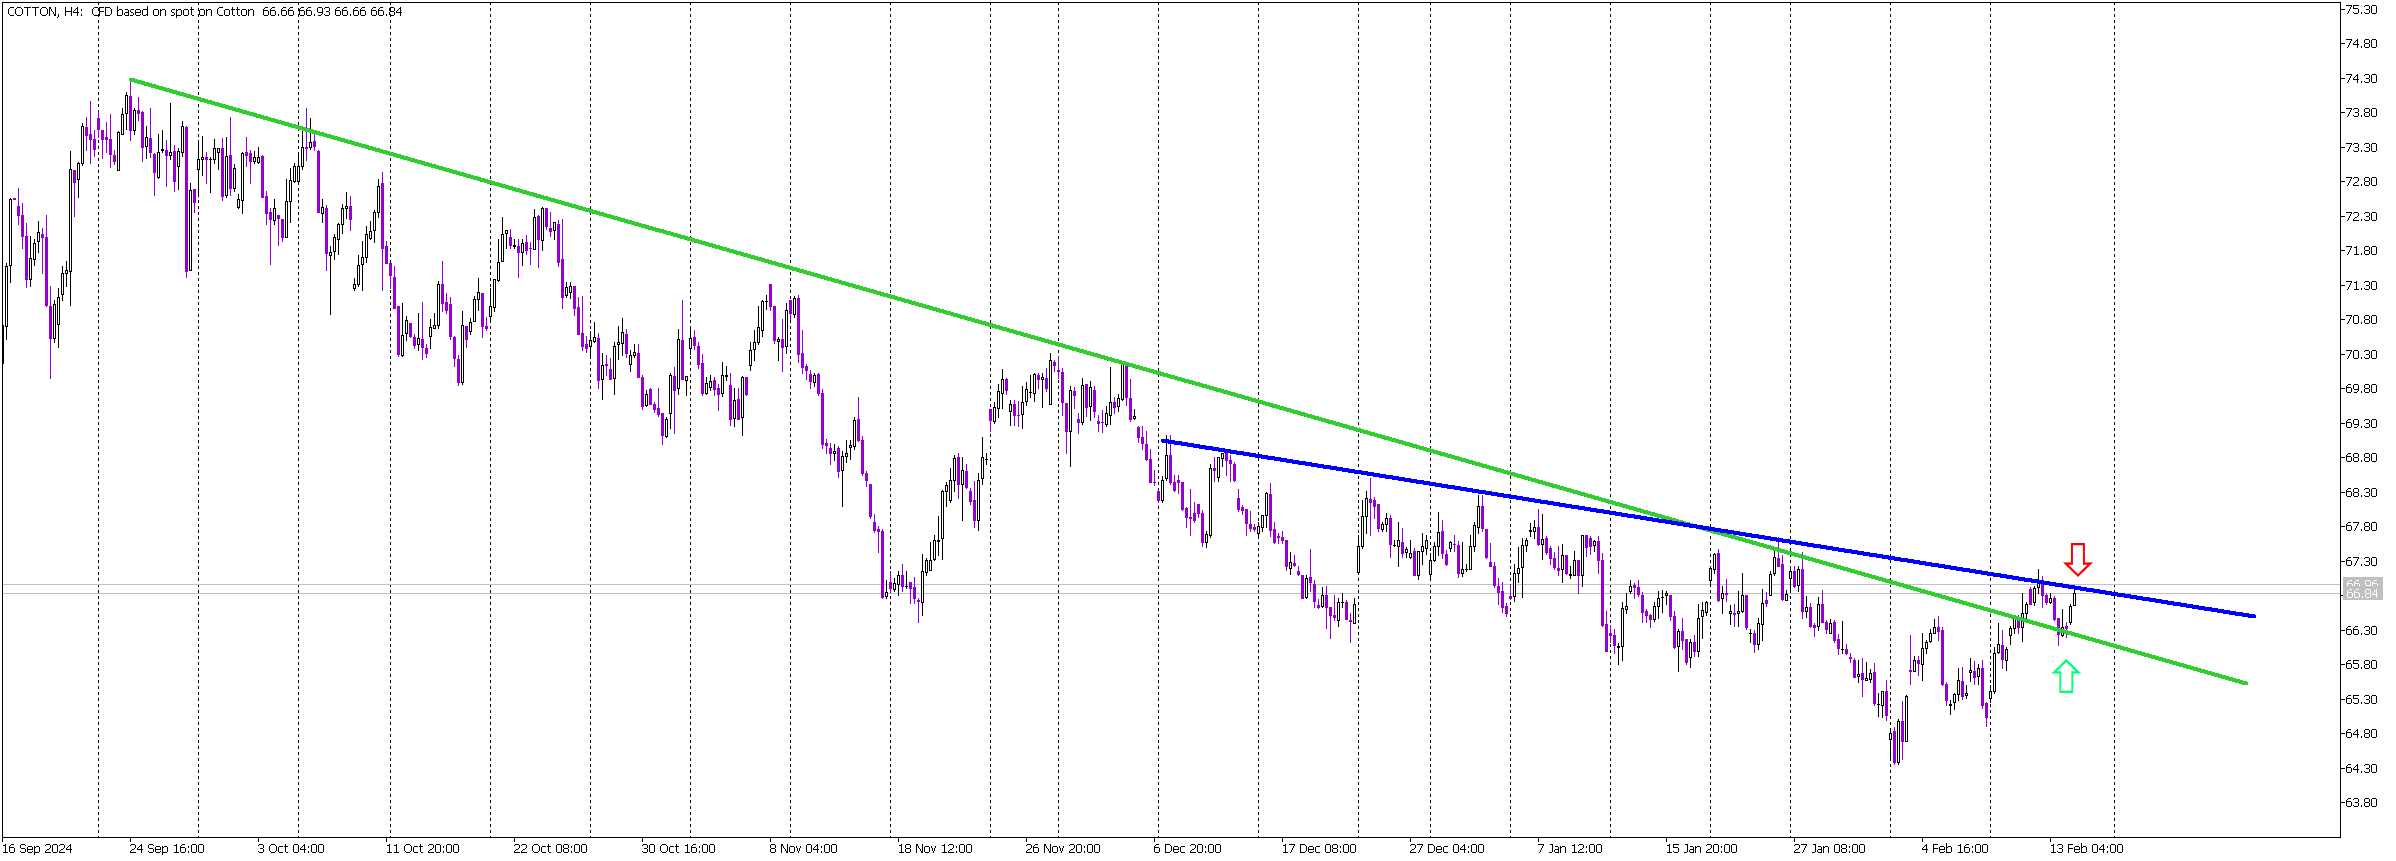
Task: Click the gray 66.84 current price tag
Action: pyautogui.click(x=2362, y=594)
